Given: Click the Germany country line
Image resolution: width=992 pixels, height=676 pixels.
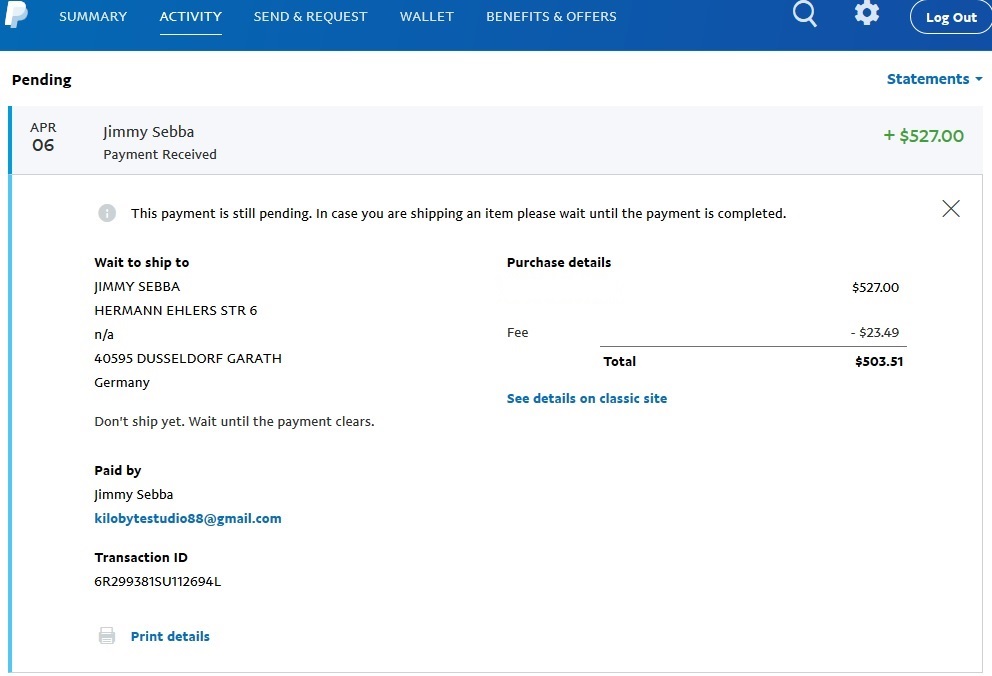Looking at the screenshot, I should pos(122,383).
